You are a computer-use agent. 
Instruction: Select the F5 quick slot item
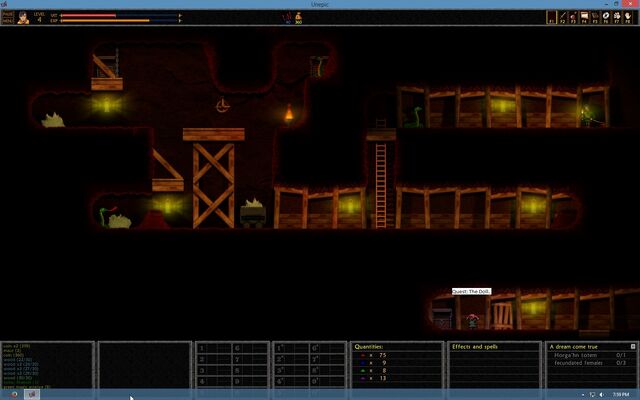(595, 18)
